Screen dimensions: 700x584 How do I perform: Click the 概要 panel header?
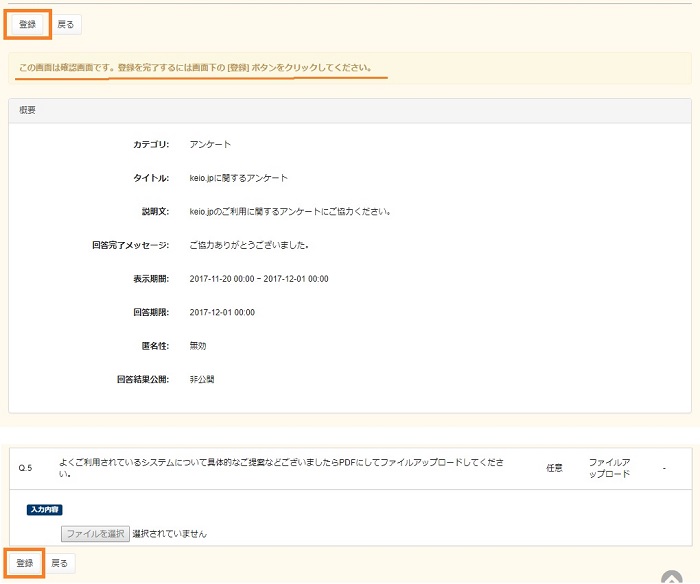pos(28,110)
